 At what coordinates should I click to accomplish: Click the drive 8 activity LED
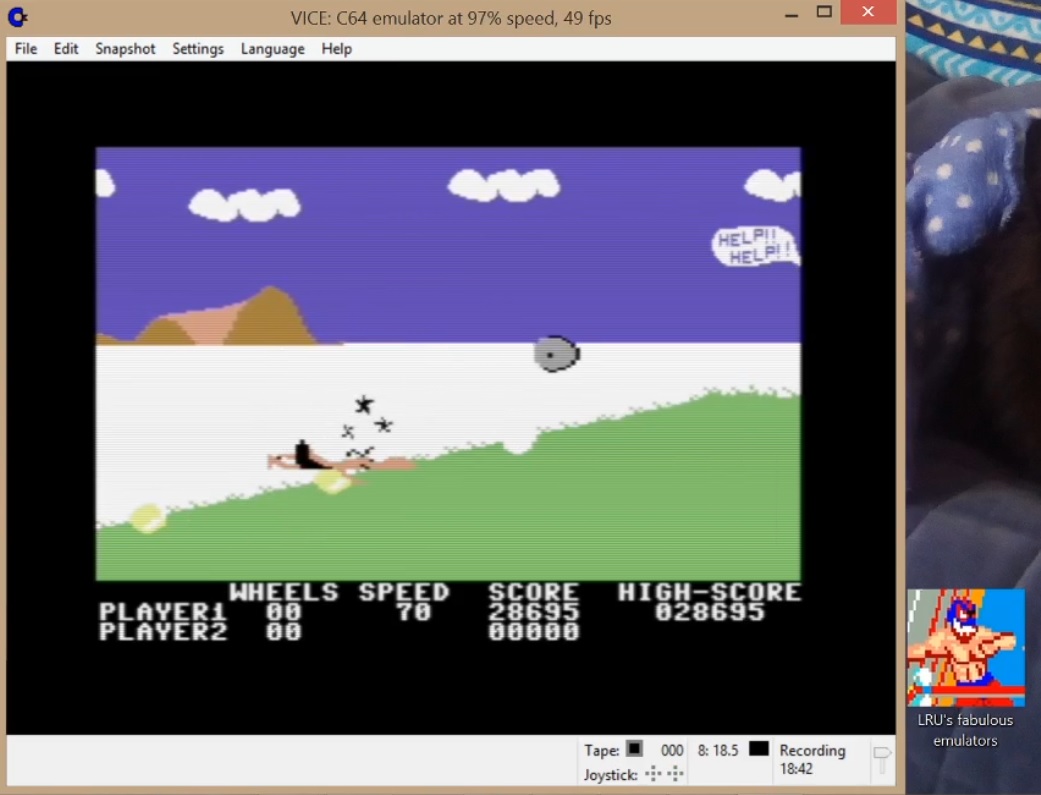[759, 749]
